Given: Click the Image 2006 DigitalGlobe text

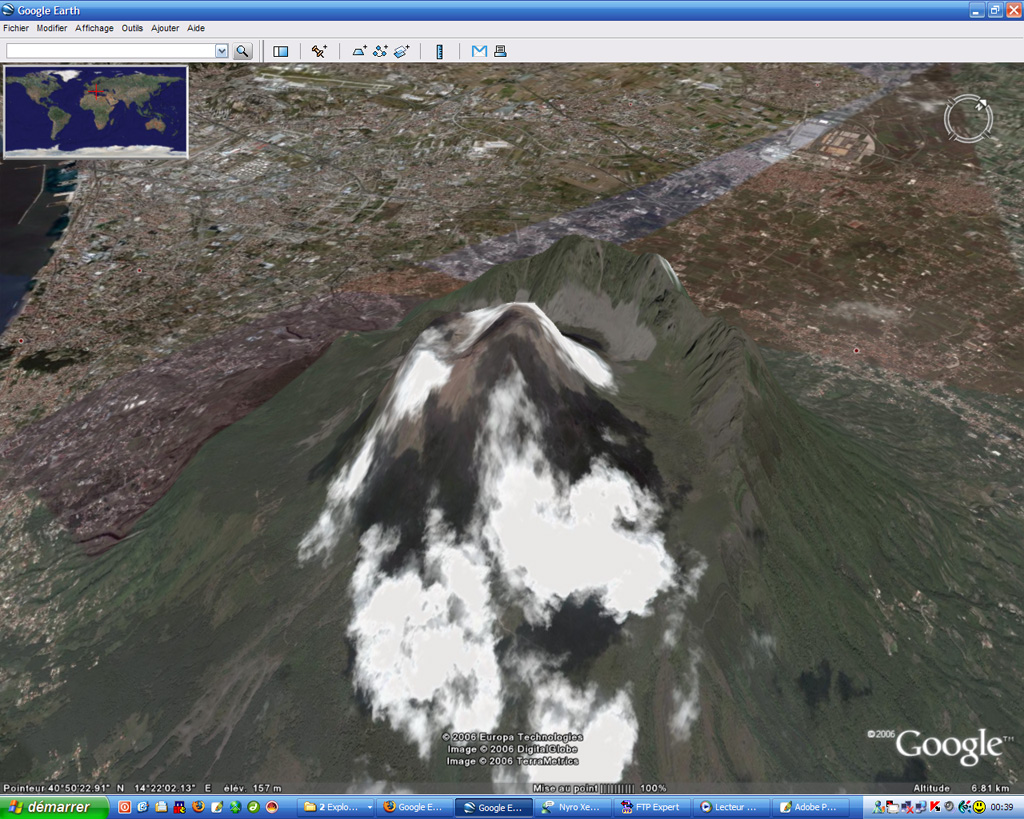Looking at the screenshot, I should coord(512,749).
